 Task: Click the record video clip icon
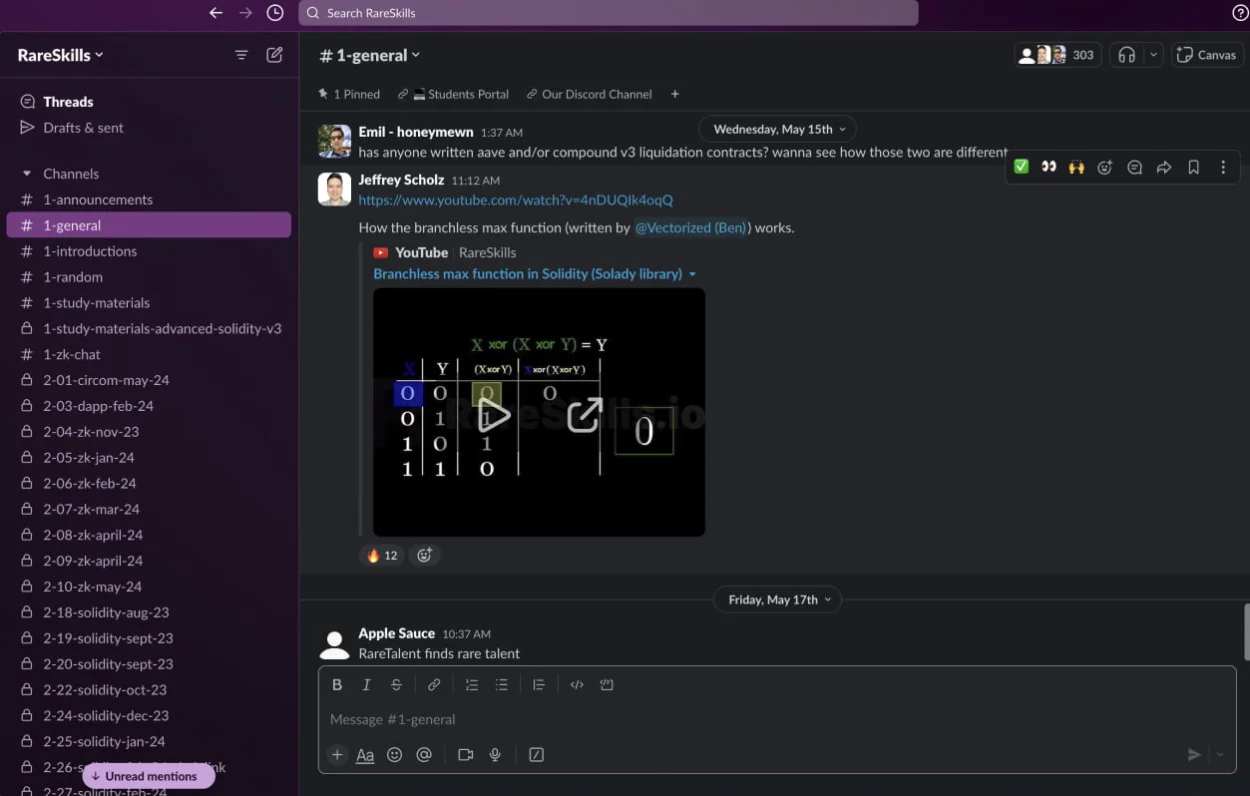(x=465, y=755)
